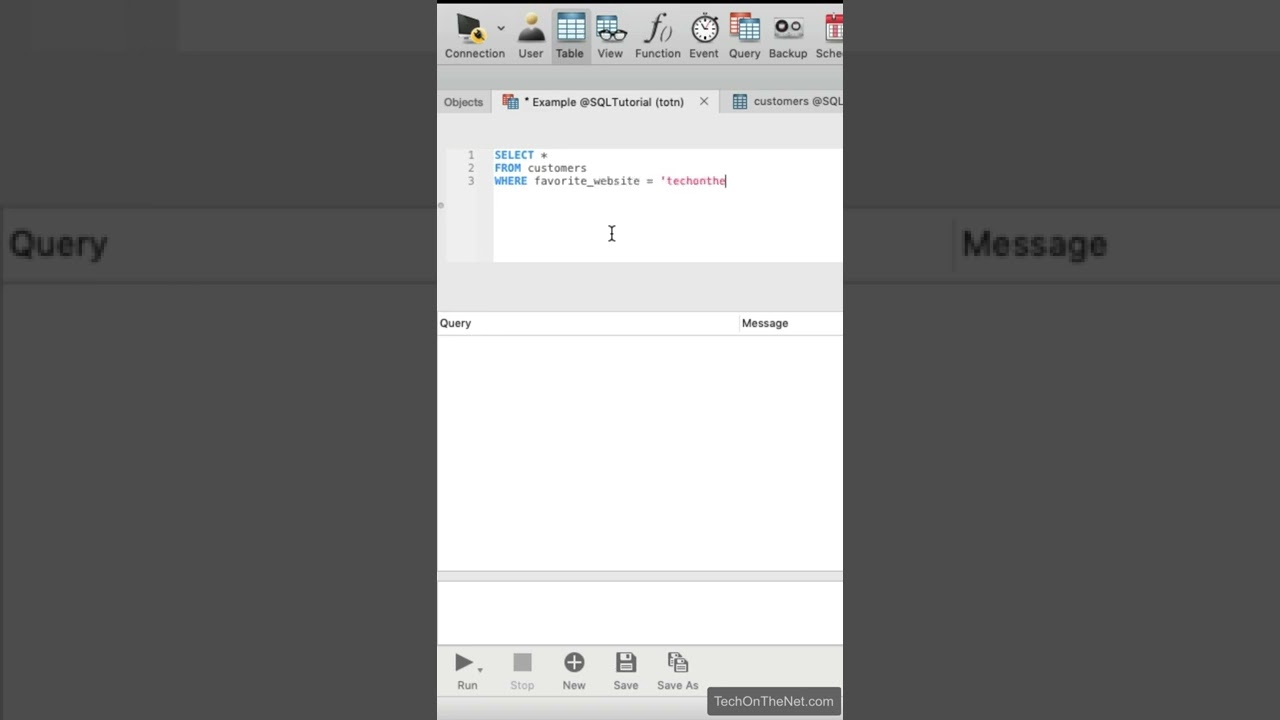The height and width of the screenshot is (720, 1280).
Task: Click the 'techonthe string on line 3
Action: (693, 181)
